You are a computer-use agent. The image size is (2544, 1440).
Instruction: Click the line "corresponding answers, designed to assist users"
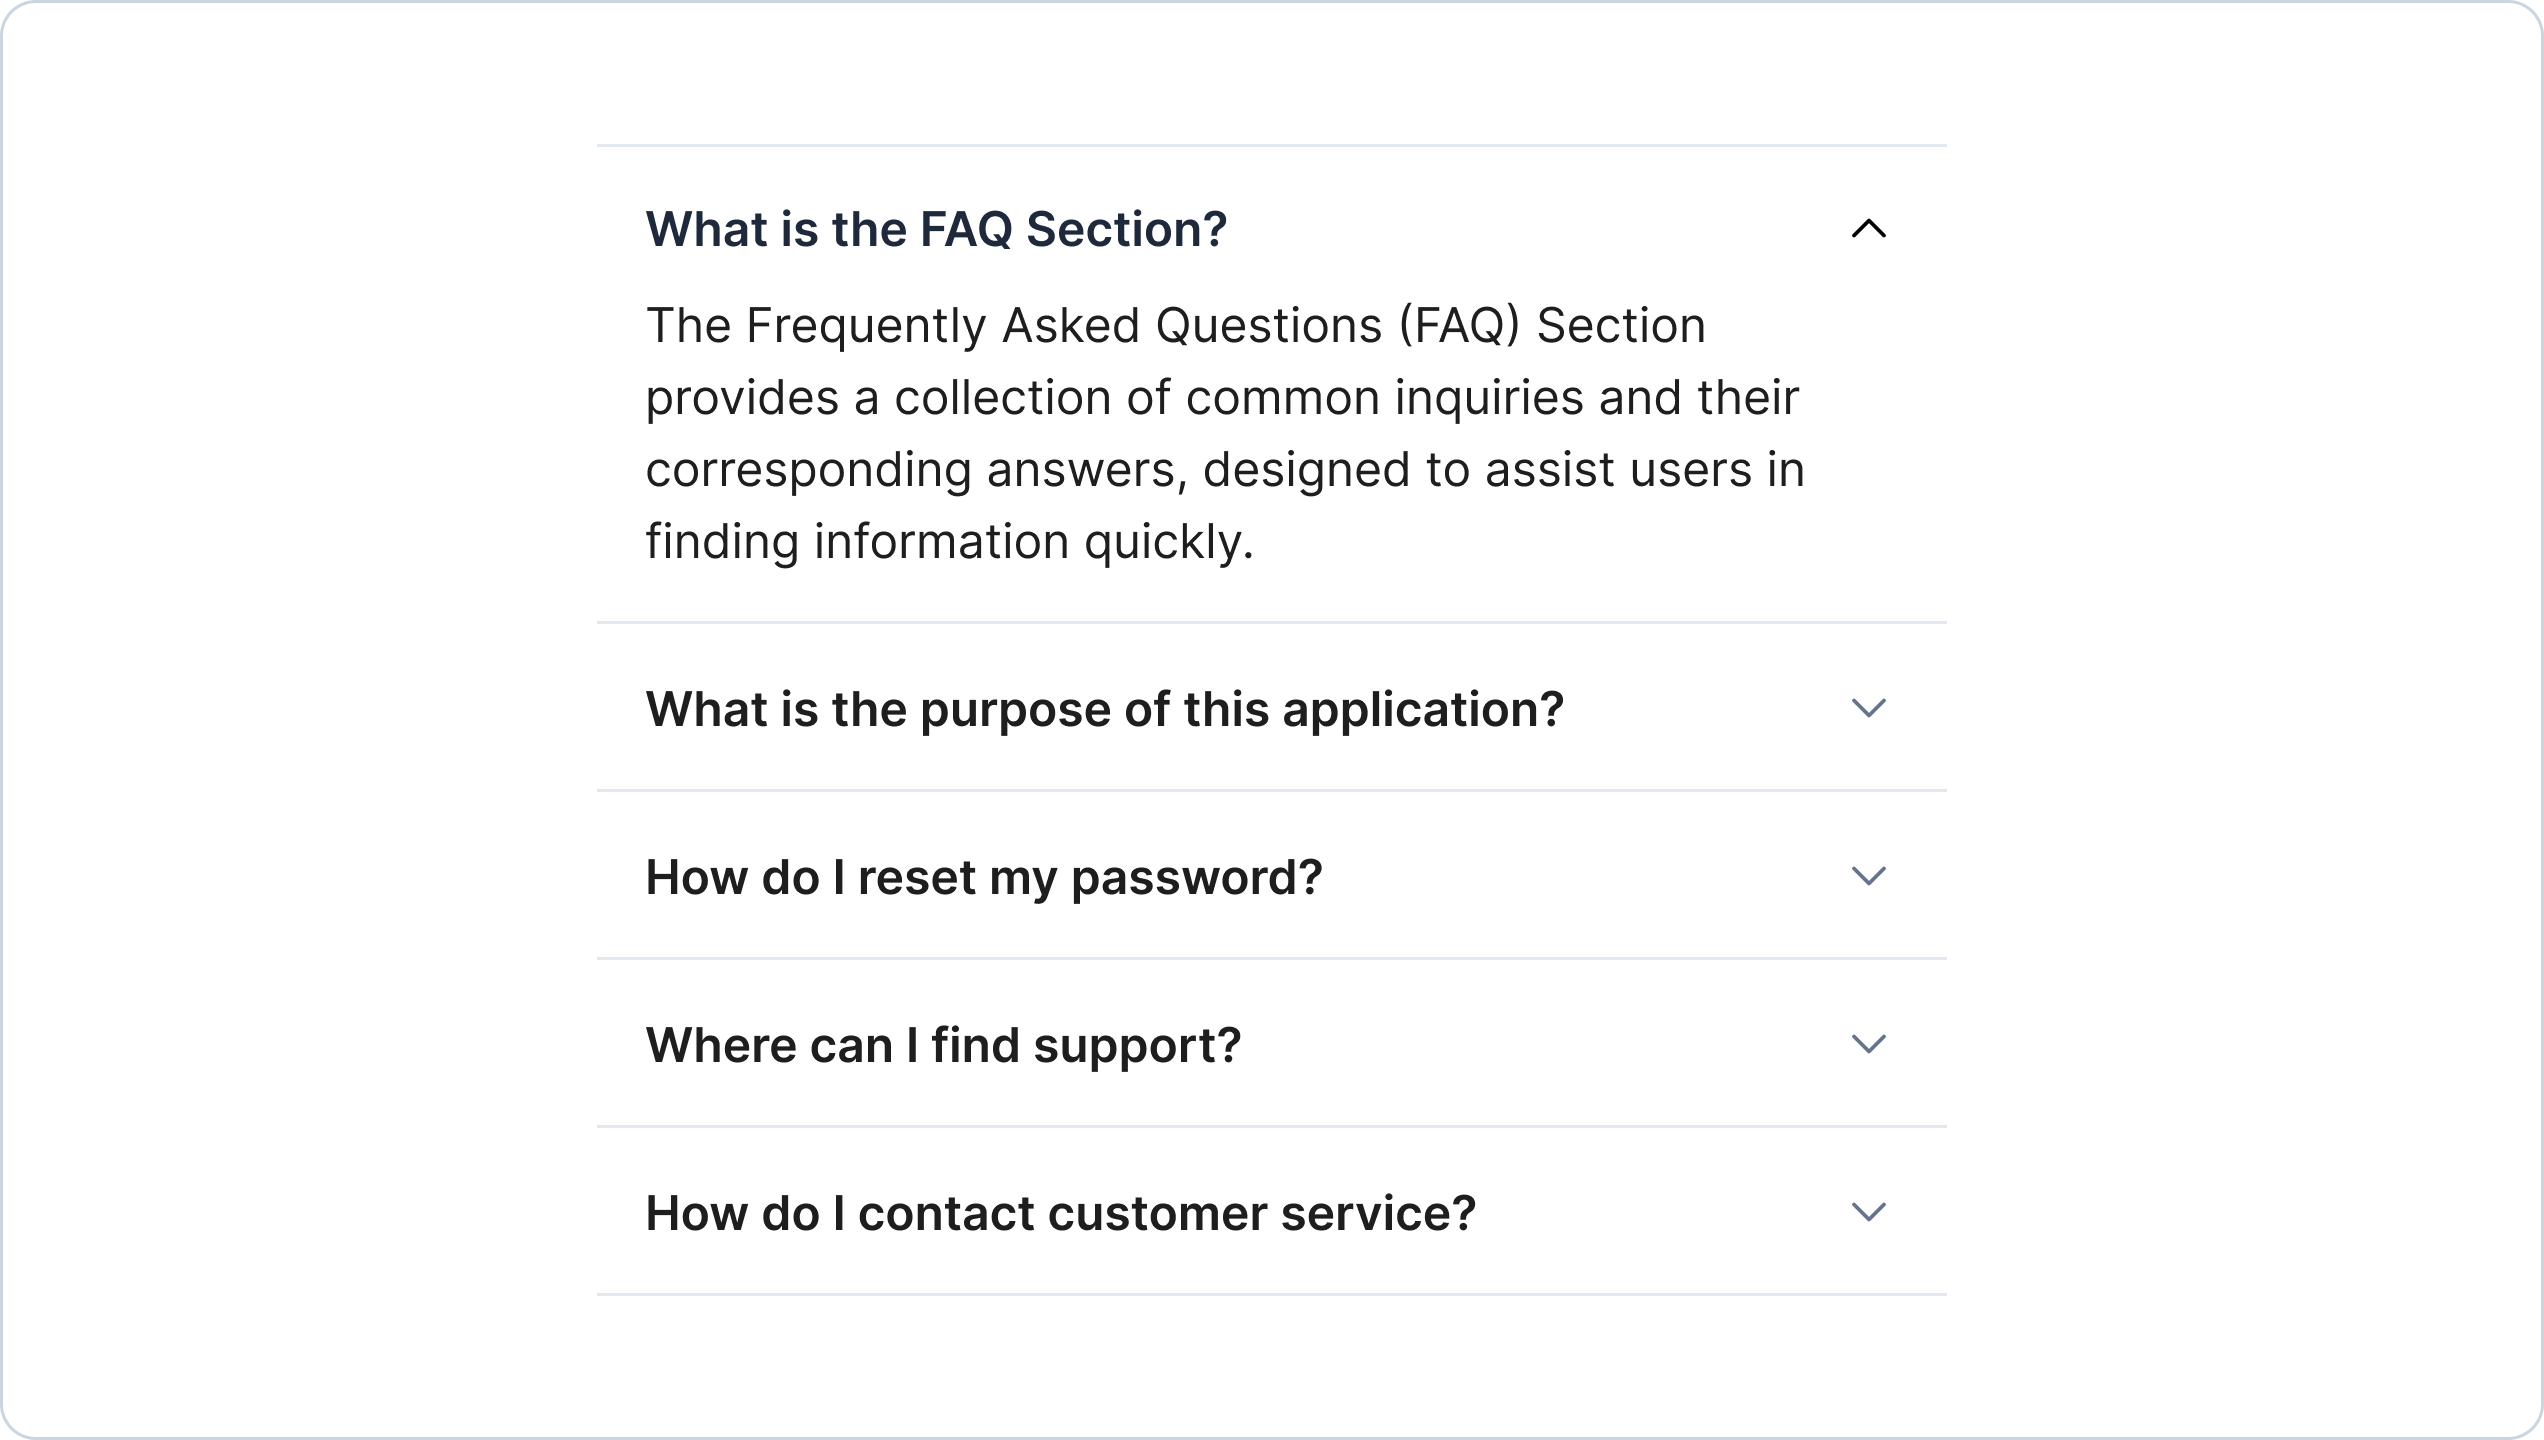pyautogui.click(x=1224, y=470)
